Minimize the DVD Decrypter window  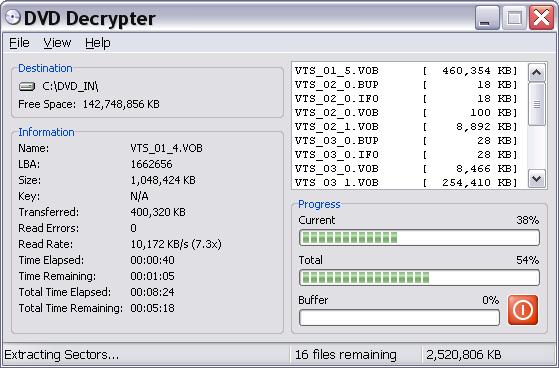click(487, 17)
